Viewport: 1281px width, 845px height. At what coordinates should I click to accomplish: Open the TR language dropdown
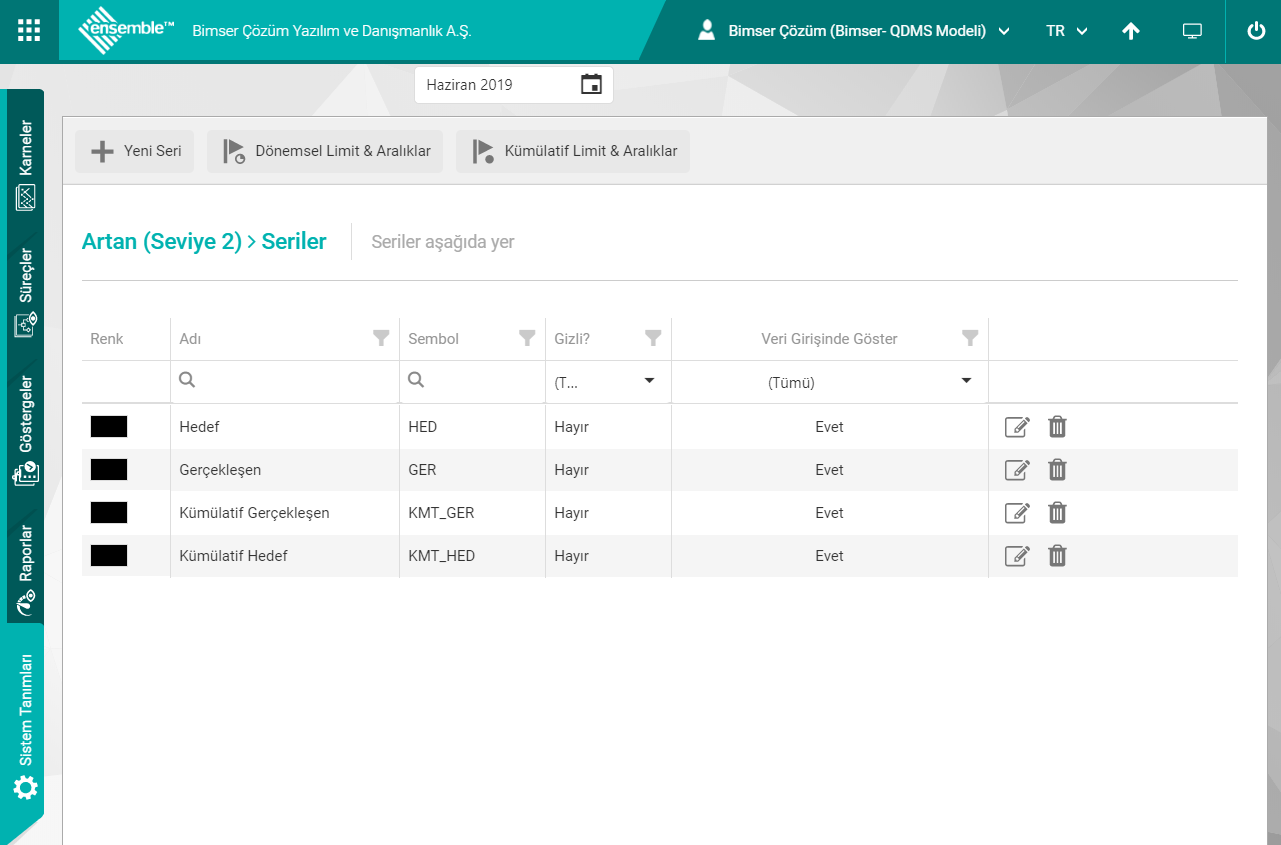tap(1066, 31)
